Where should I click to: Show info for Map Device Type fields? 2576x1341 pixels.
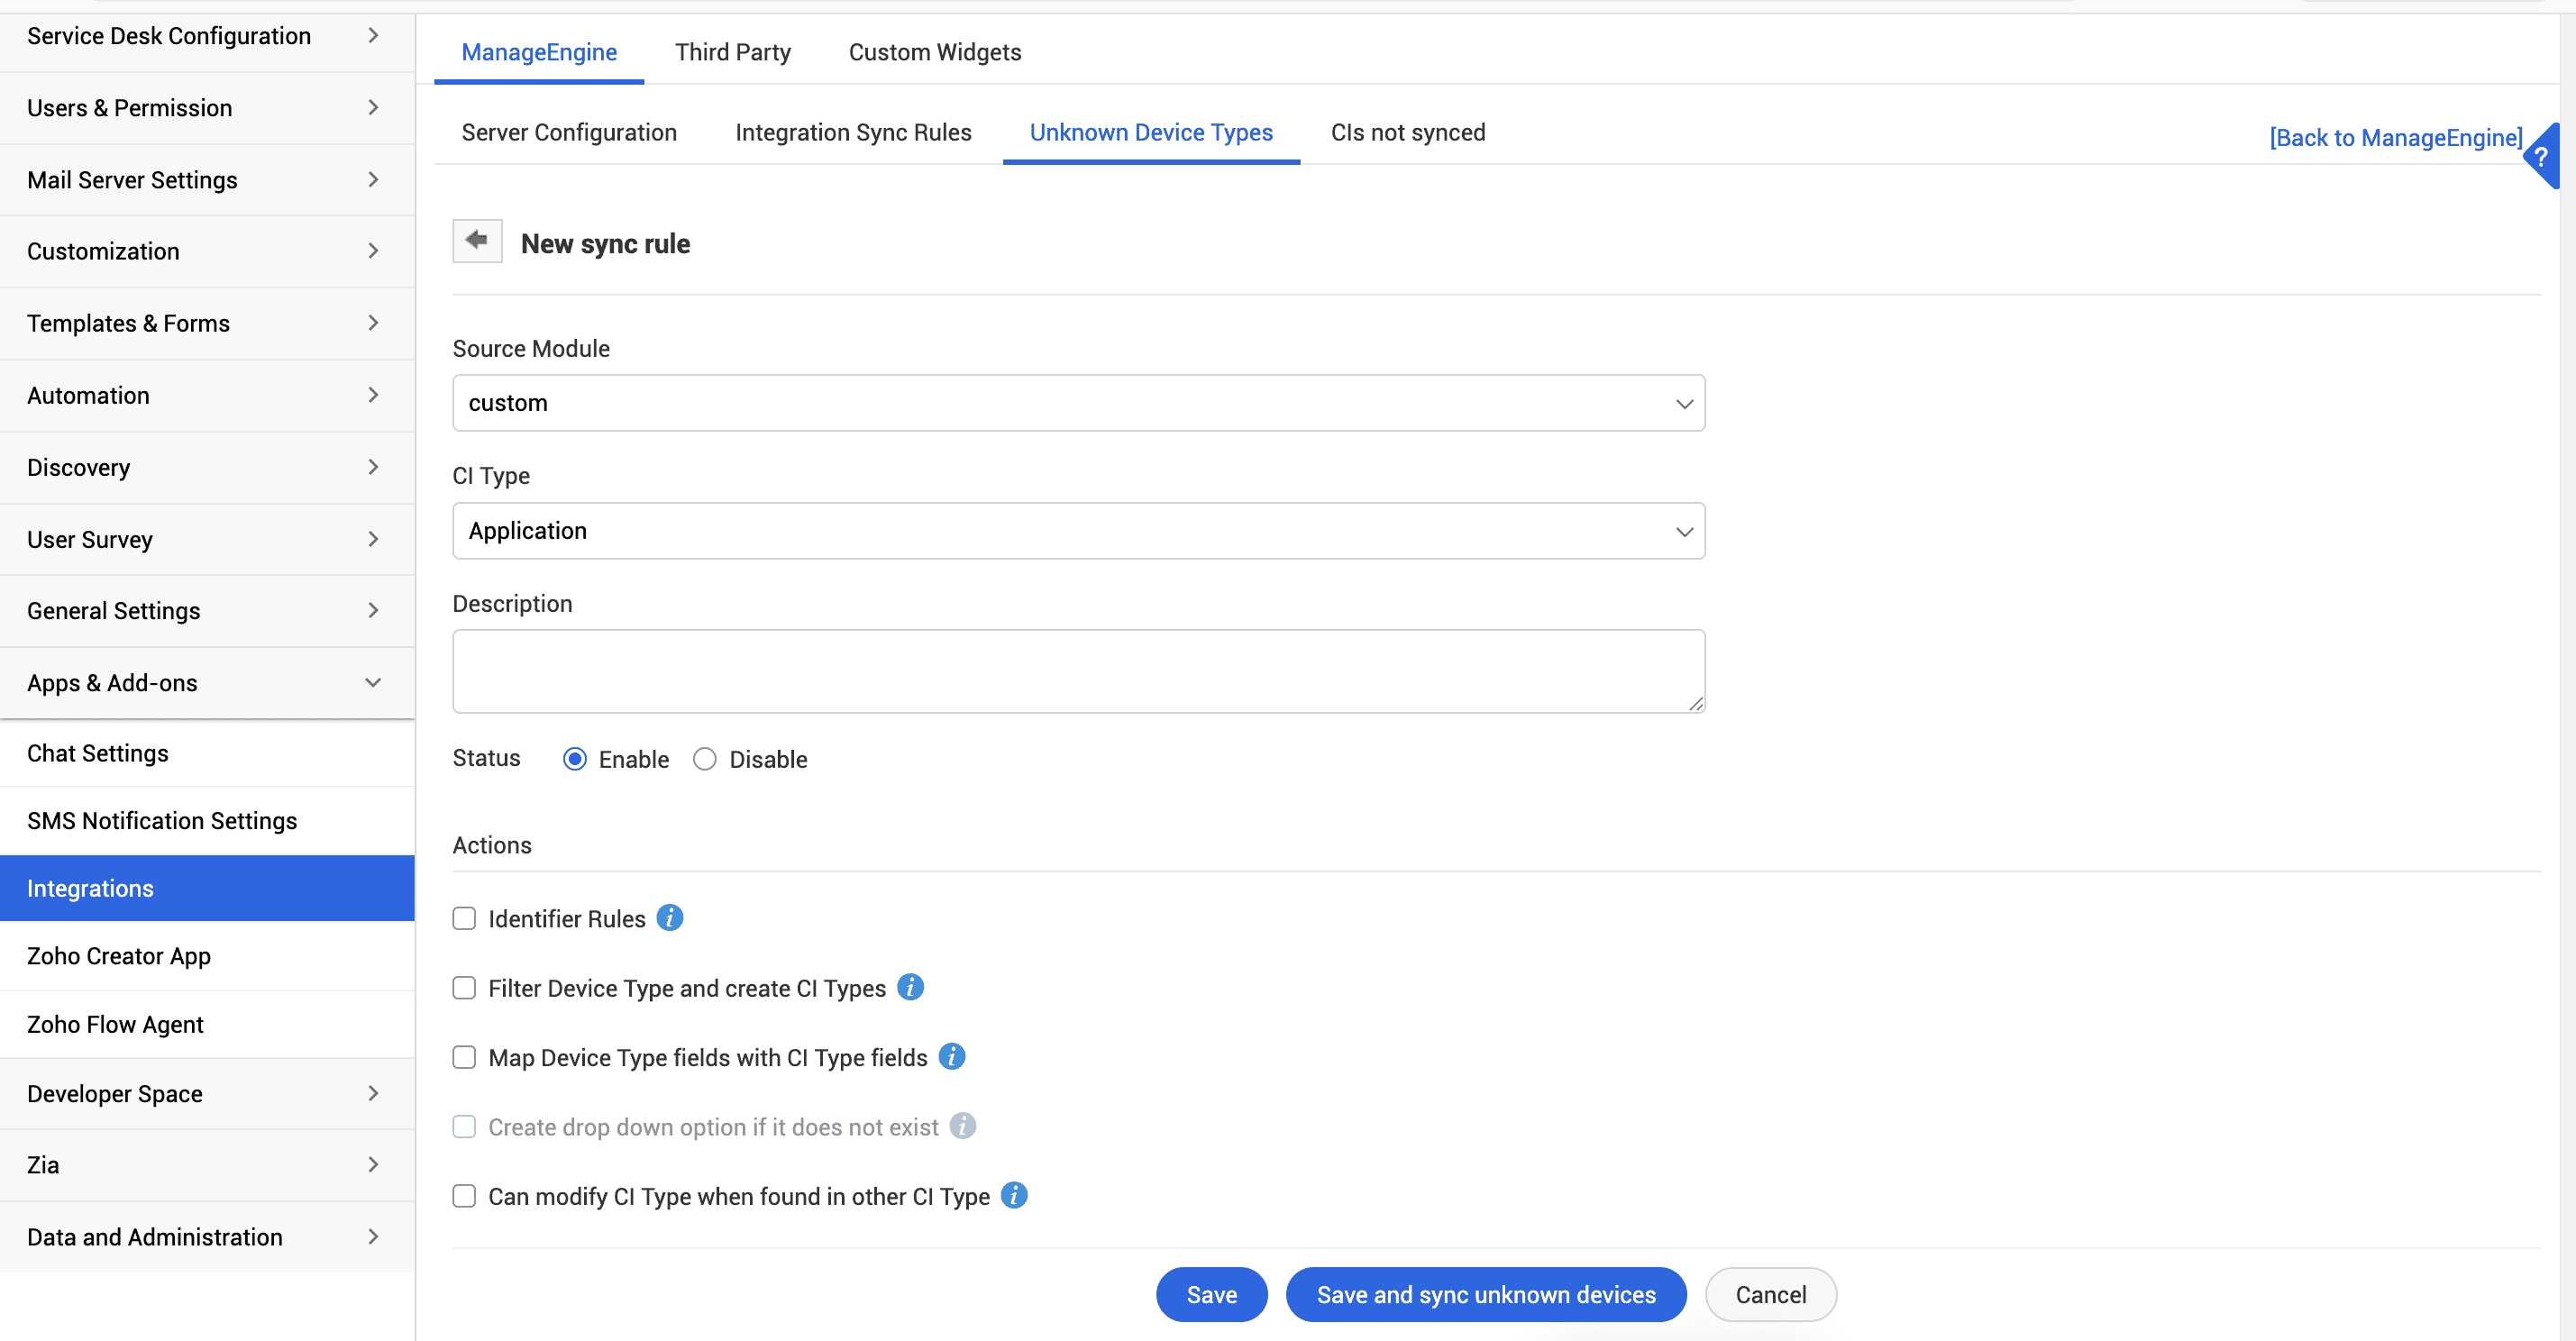point(952,1056)
